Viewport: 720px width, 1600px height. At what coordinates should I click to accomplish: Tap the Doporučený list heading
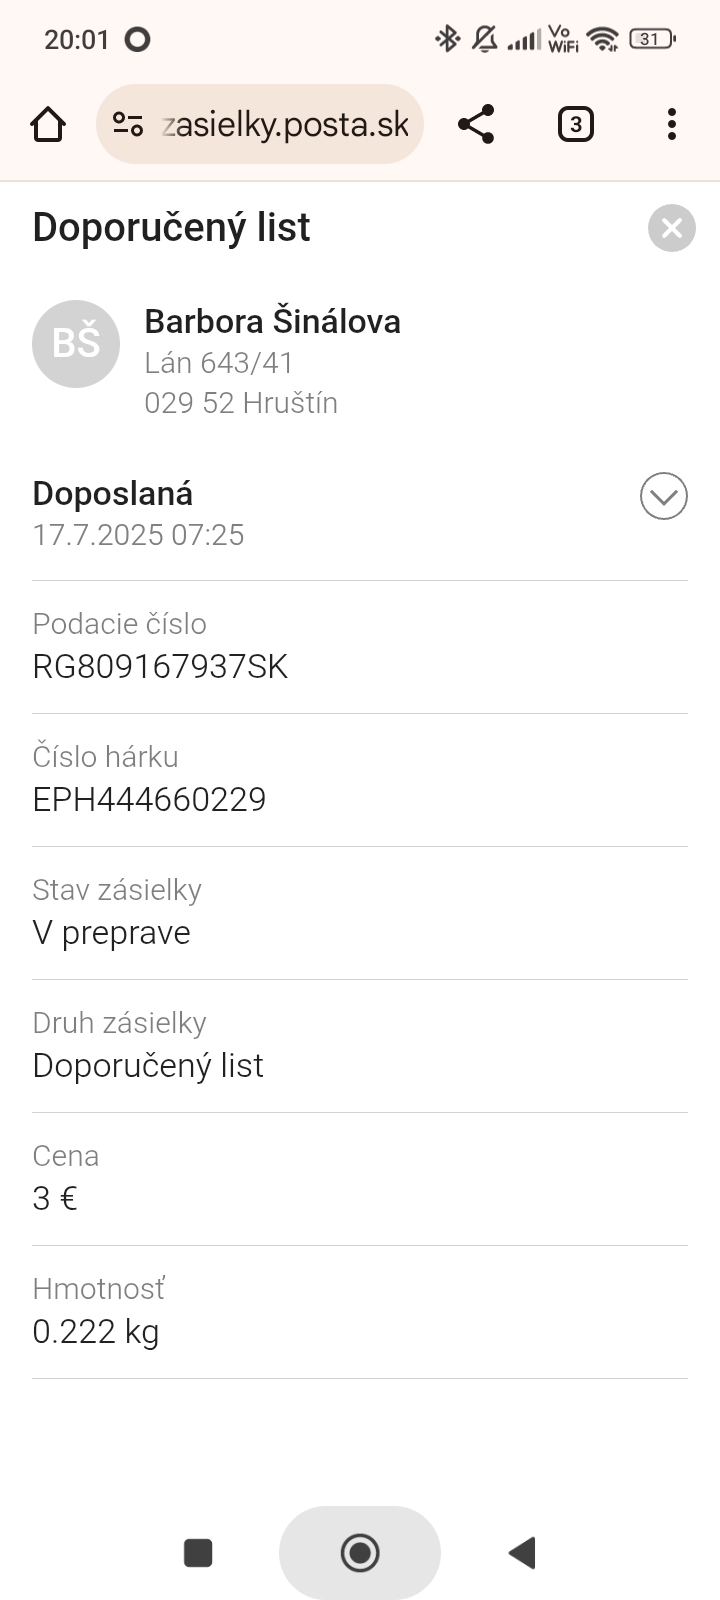171,228
